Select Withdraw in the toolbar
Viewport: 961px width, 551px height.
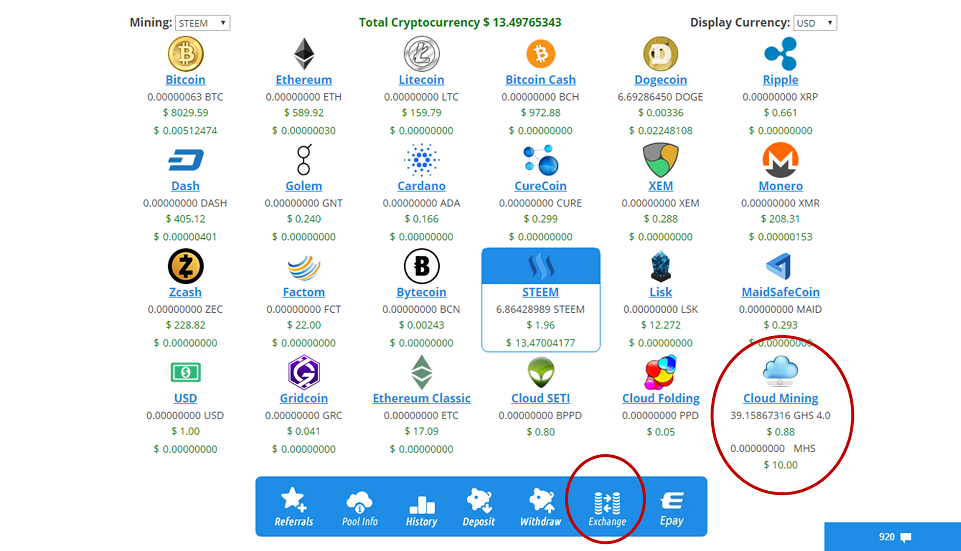541,507
